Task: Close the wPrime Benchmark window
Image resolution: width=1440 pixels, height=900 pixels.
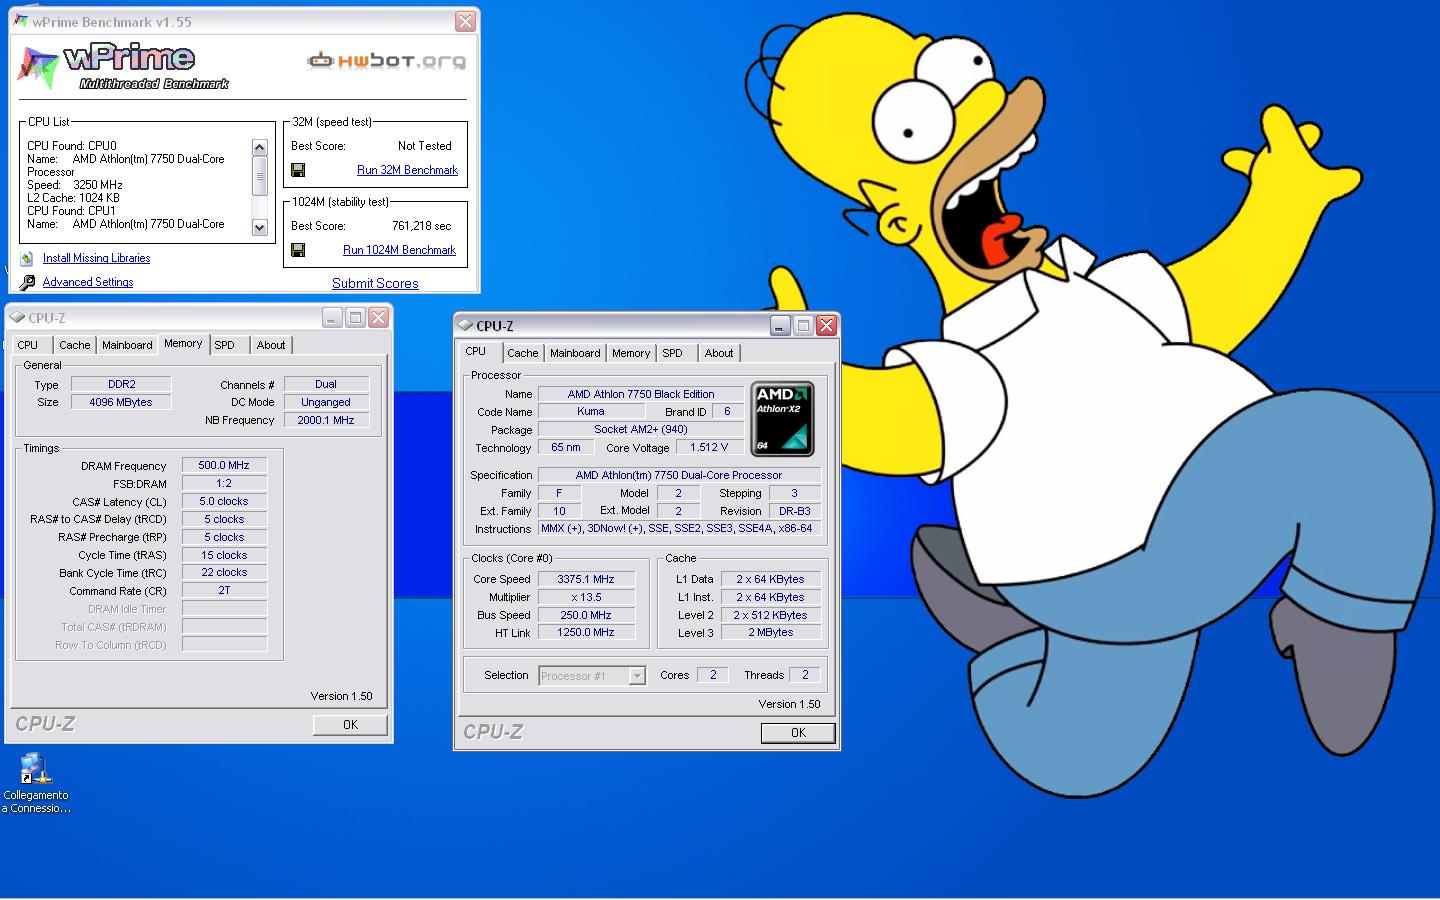Action: (465, 21)
